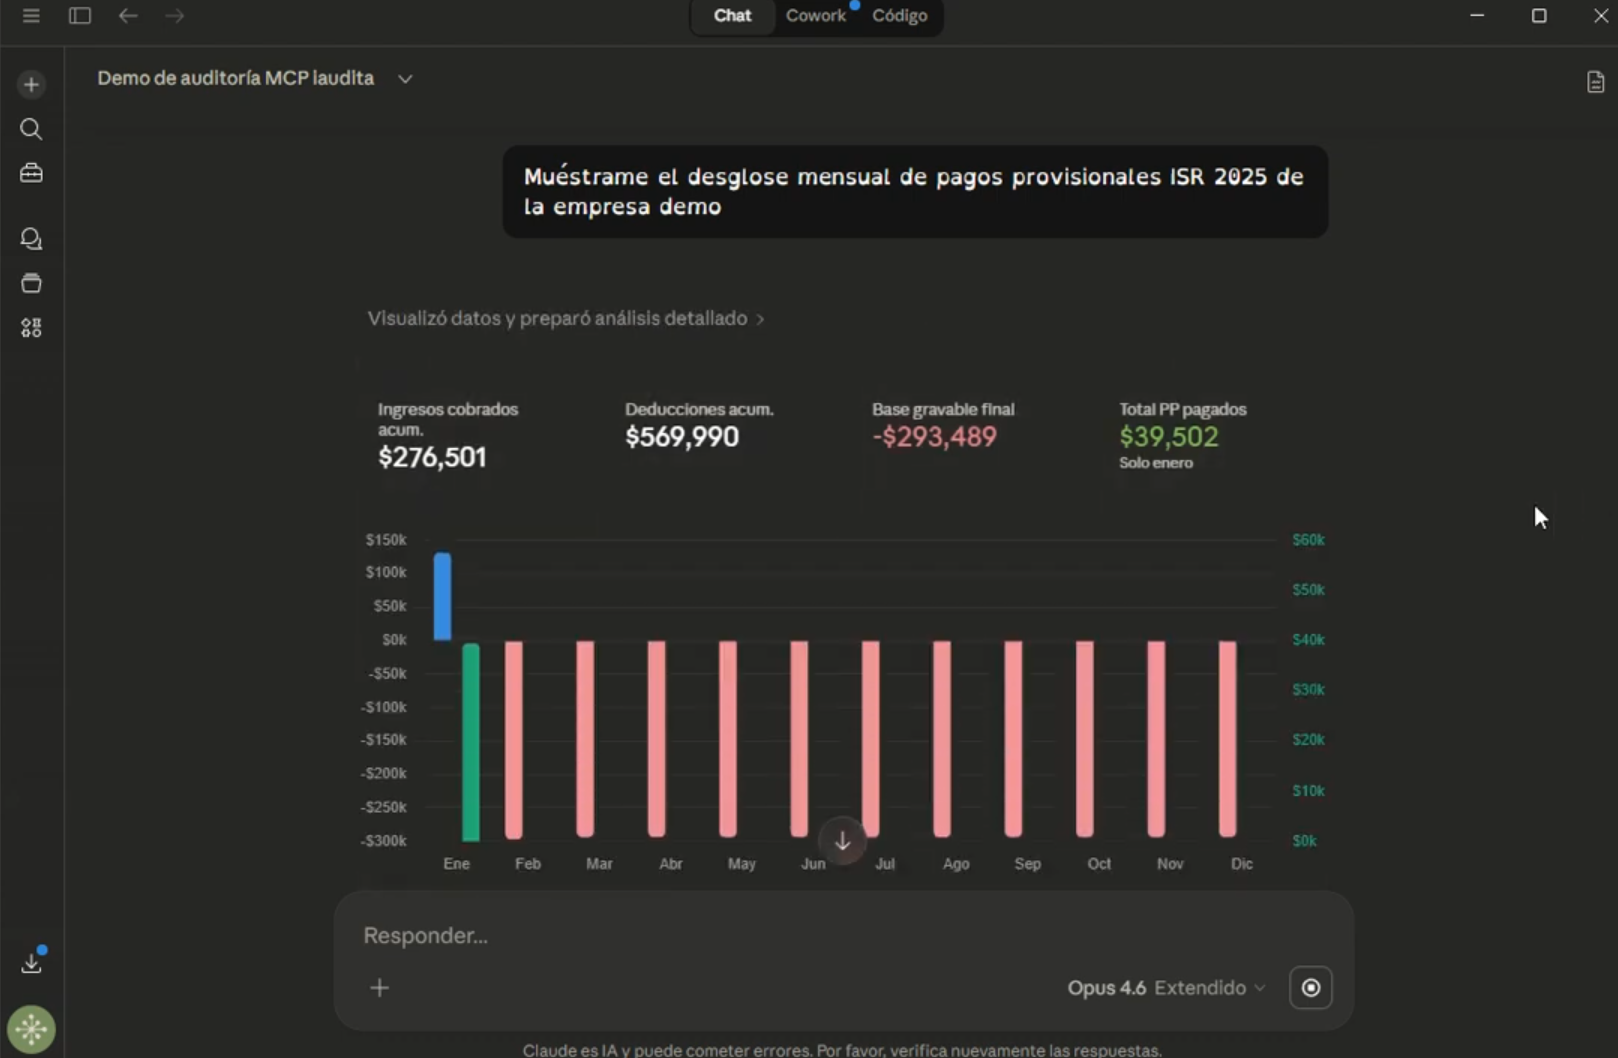The width and height of the screenshot is (1618, 1058).
Task: Click the 'Deducciones acum.' label
Action: click(699, 409)
